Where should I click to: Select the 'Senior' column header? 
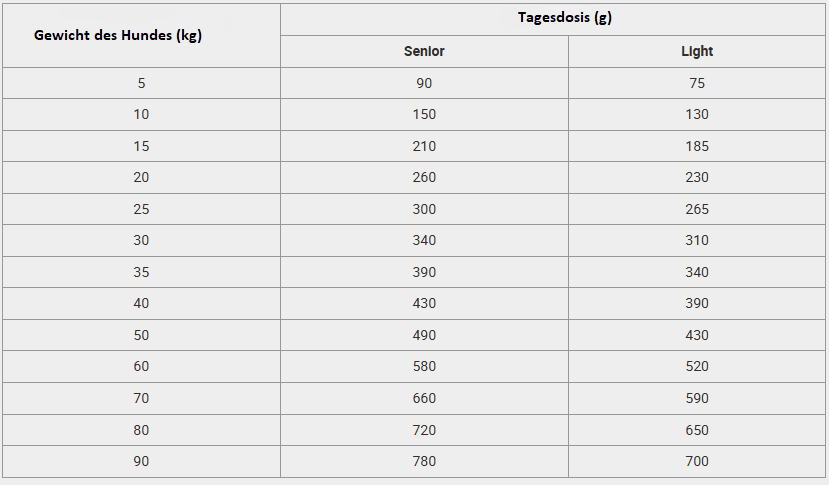pyautogui.click(x=424, y=51)
